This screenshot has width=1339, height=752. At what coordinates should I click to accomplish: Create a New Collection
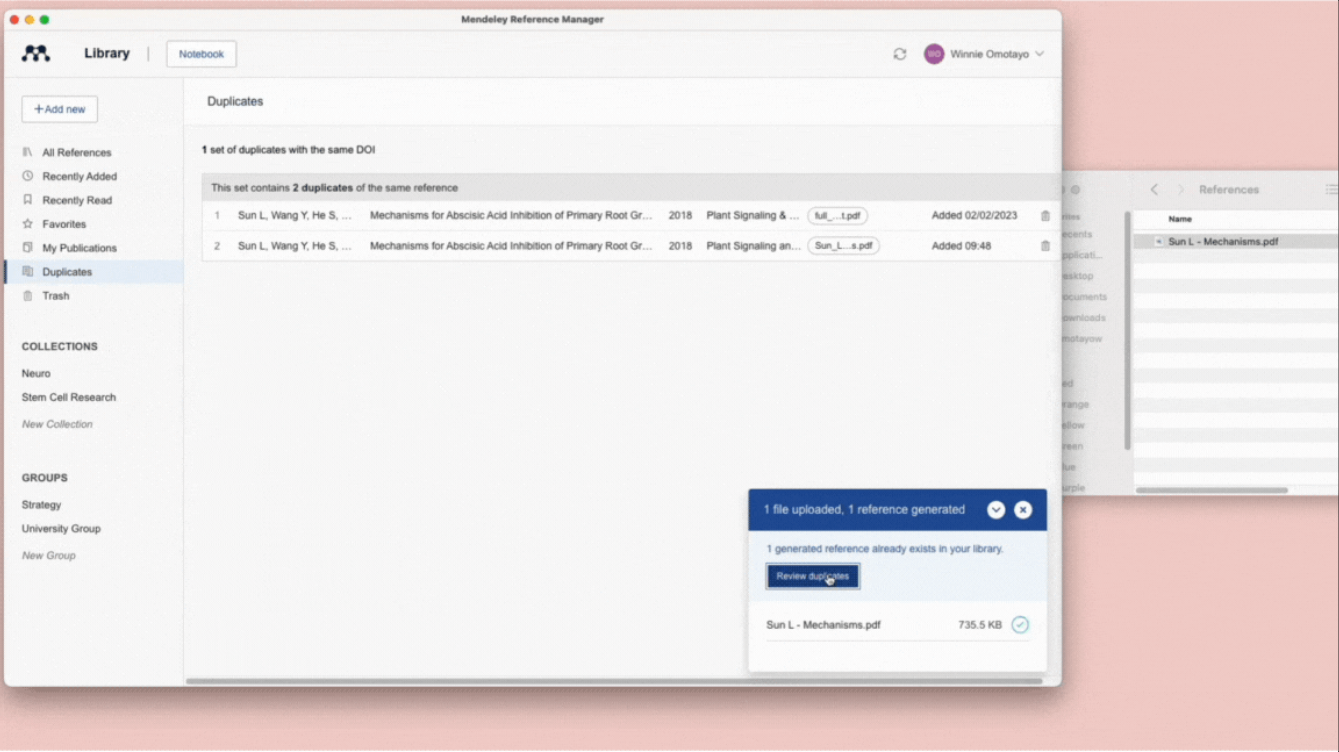[x=57, y=424]
